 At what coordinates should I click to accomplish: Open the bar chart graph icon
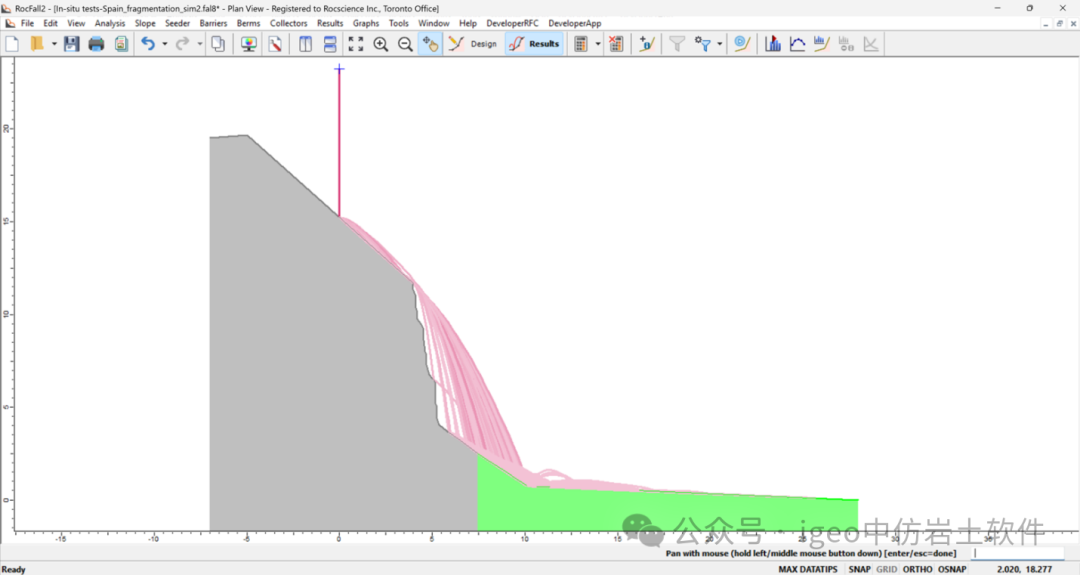tap(773, 44)
